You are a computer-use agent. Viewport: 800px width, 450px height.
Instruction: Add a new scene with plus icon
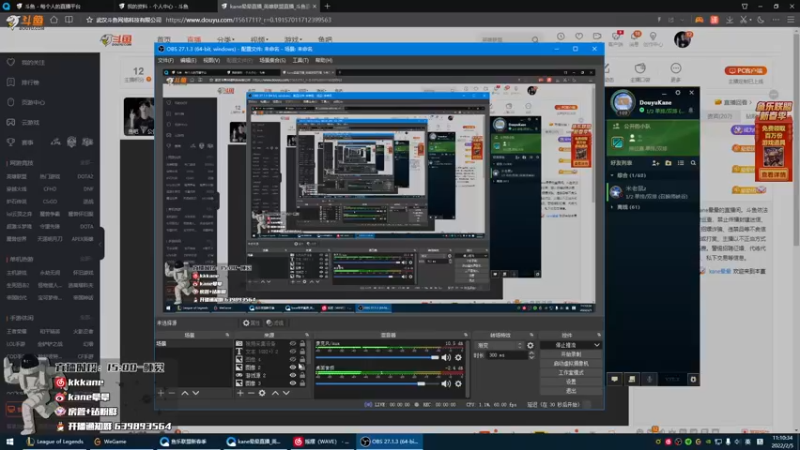pyautogui.click(x=161, y=393)
